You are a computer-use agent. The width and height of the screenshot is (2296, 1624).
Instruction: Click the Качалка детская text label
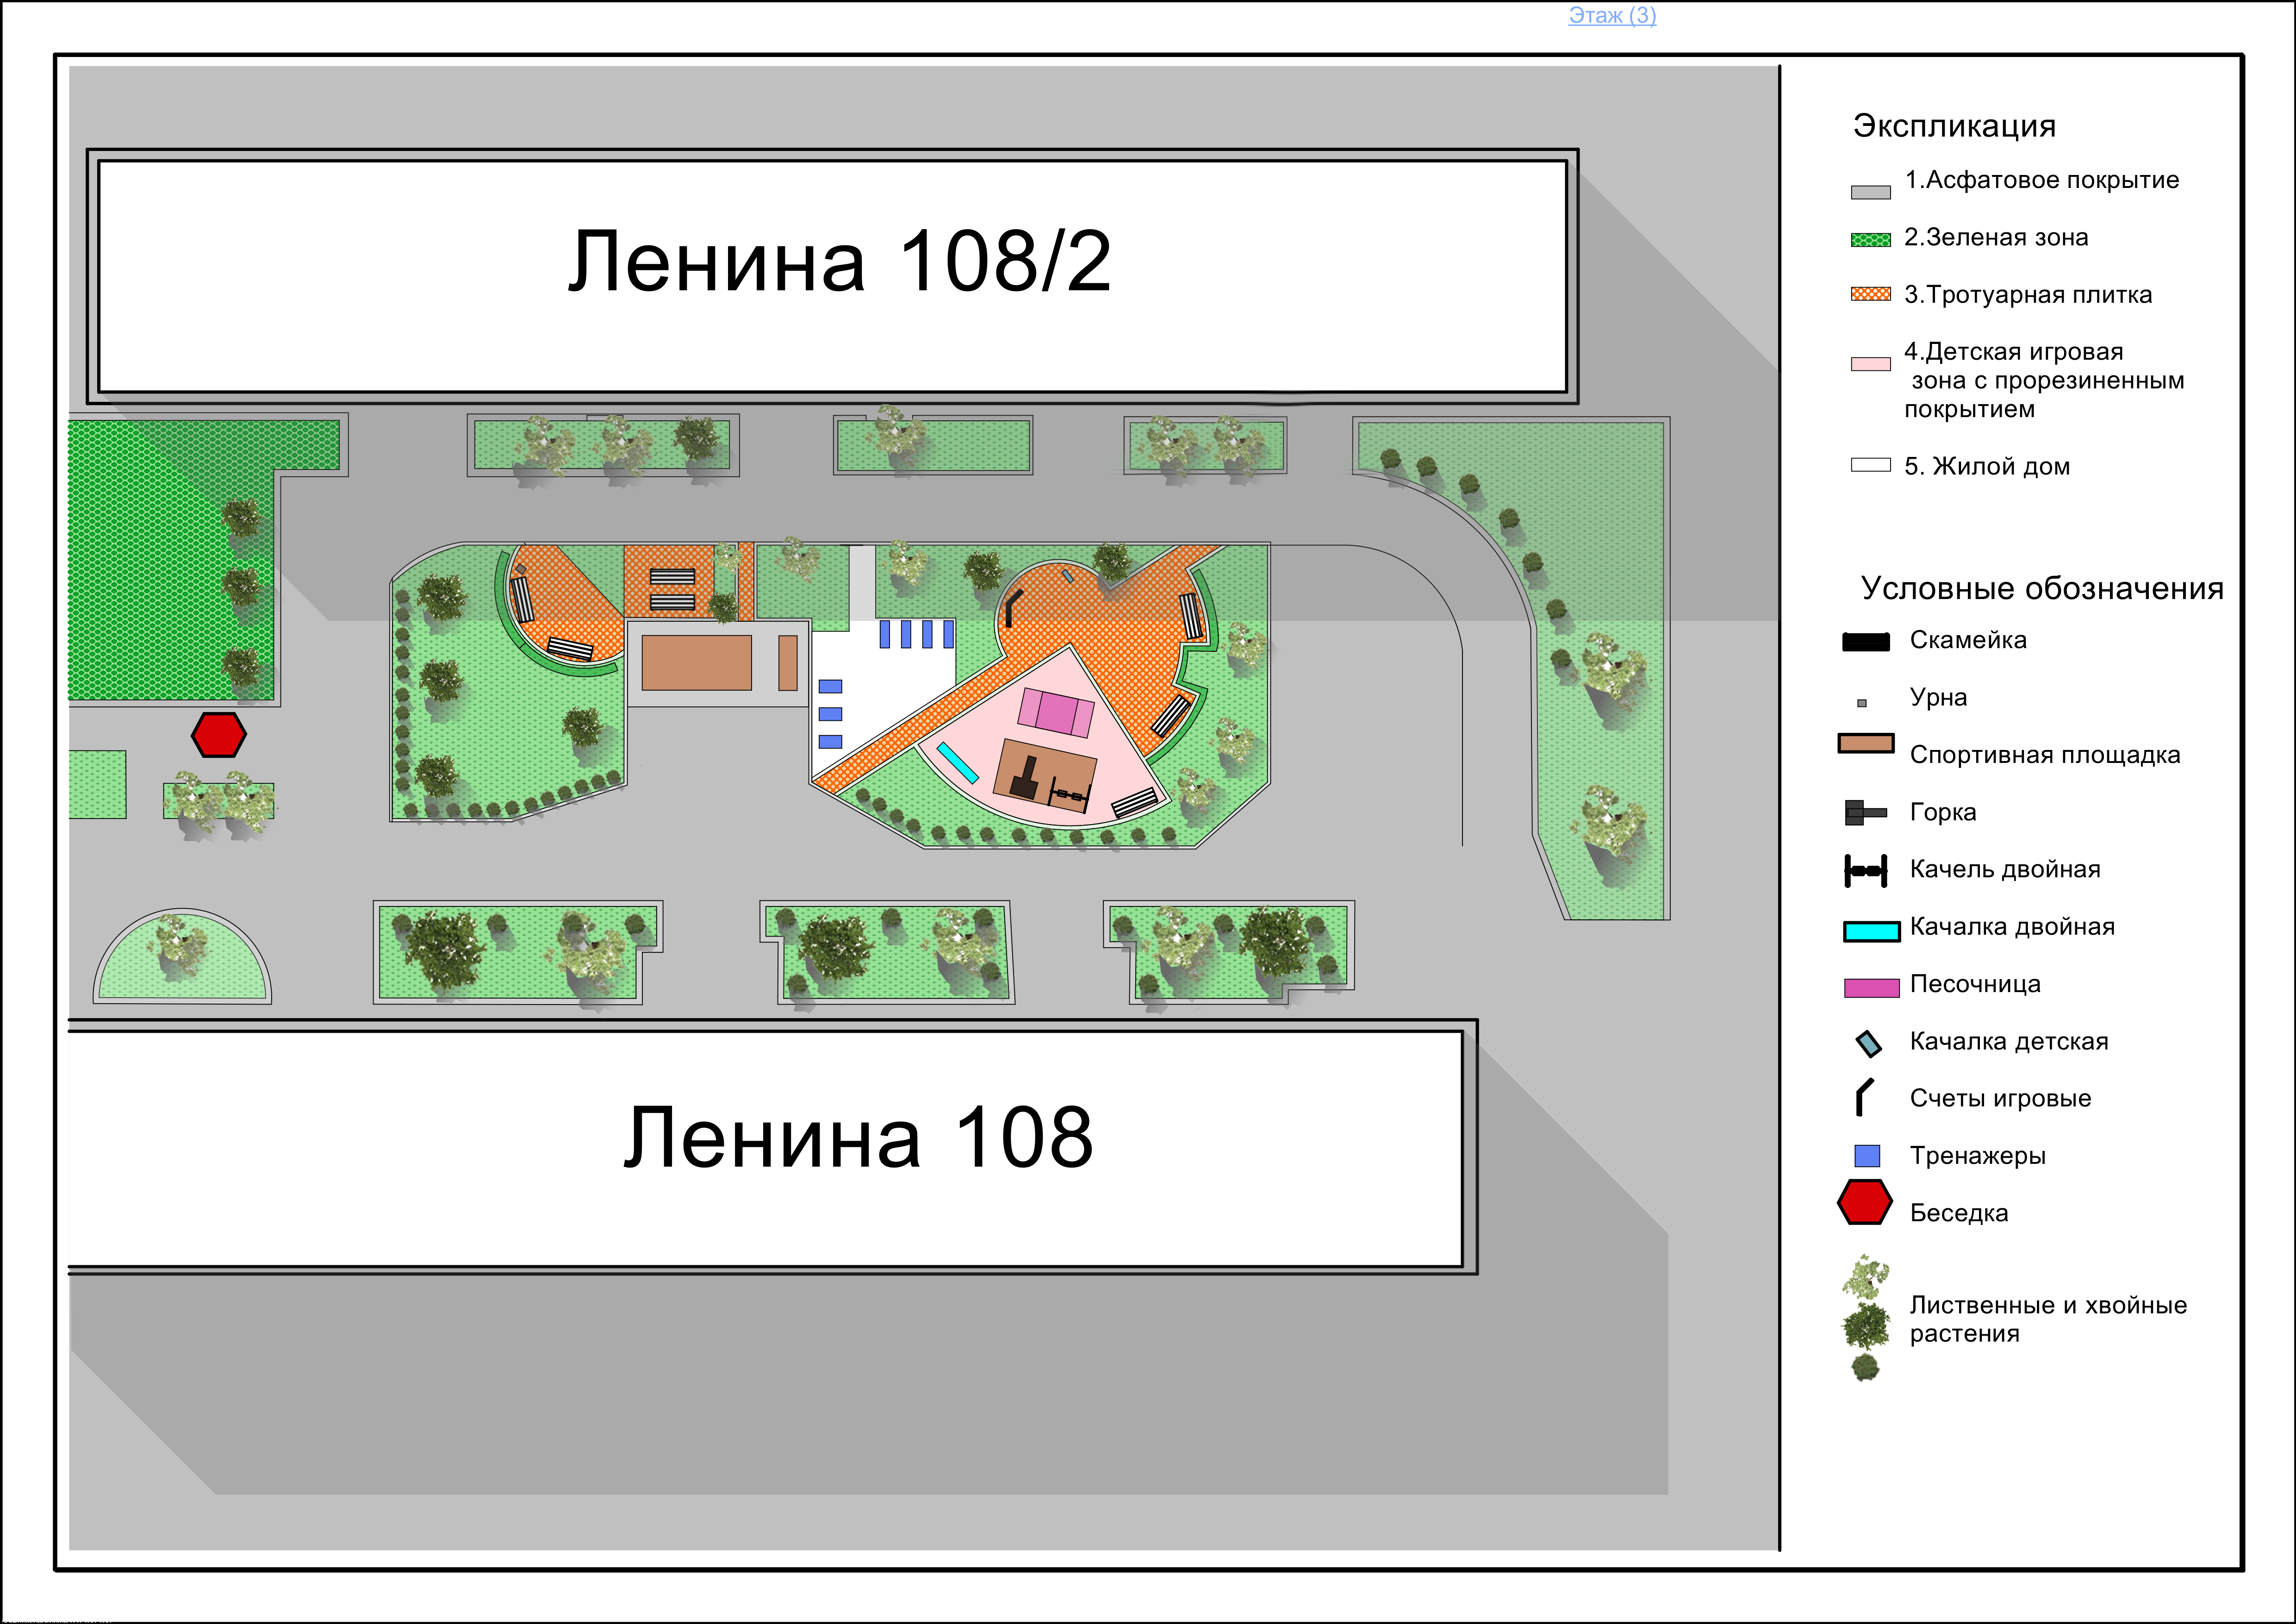coord(2009,1041)
